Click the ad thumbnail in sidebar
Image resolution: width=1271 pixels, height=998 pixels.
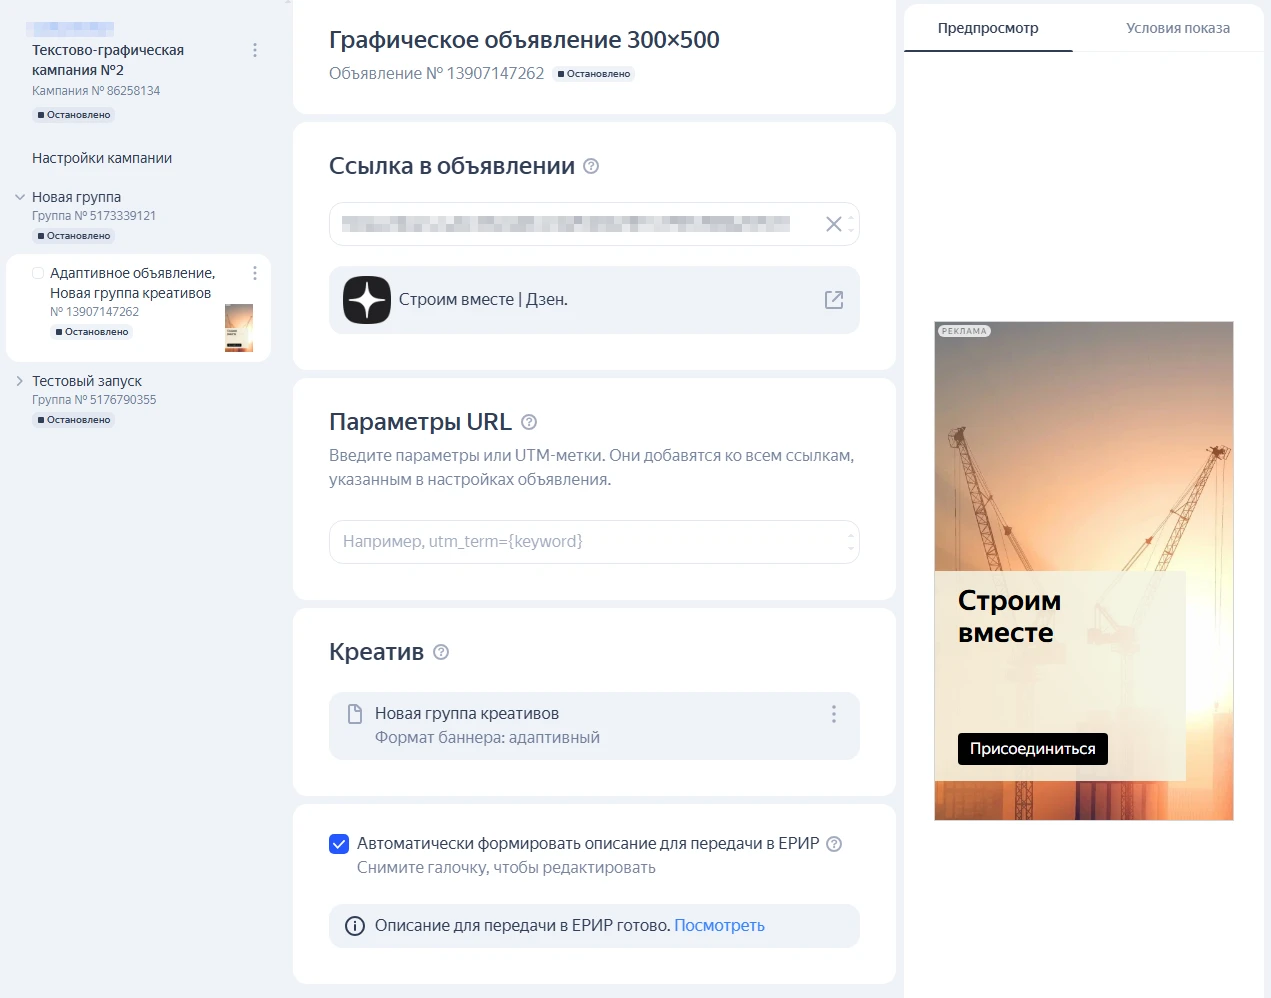pos(239,328)
